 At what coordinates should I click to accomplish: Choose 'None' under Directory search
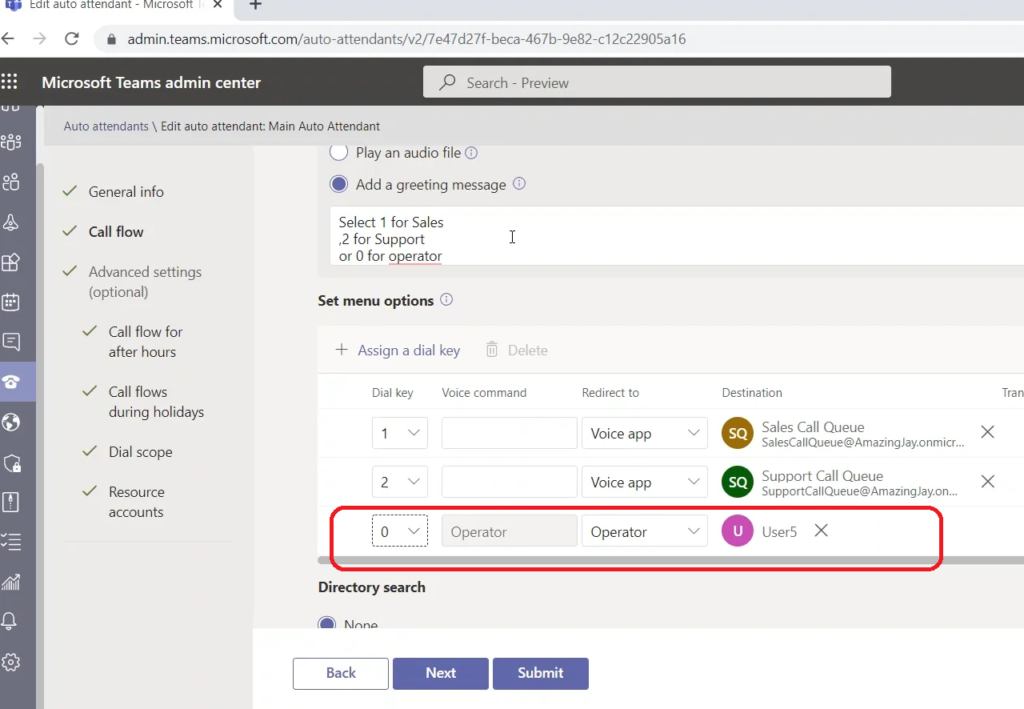coord(327,624)
